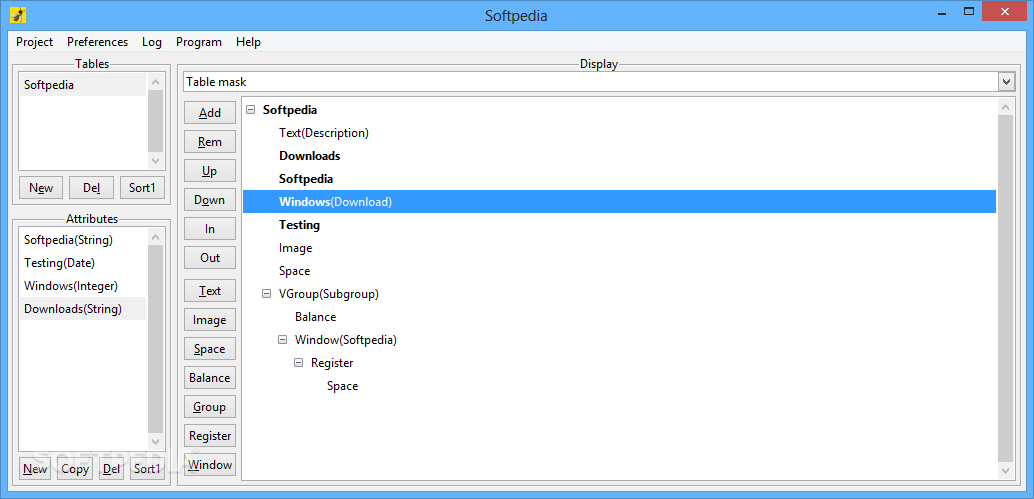Click up arrow of Attributes scrollbar

click(155, 237)
